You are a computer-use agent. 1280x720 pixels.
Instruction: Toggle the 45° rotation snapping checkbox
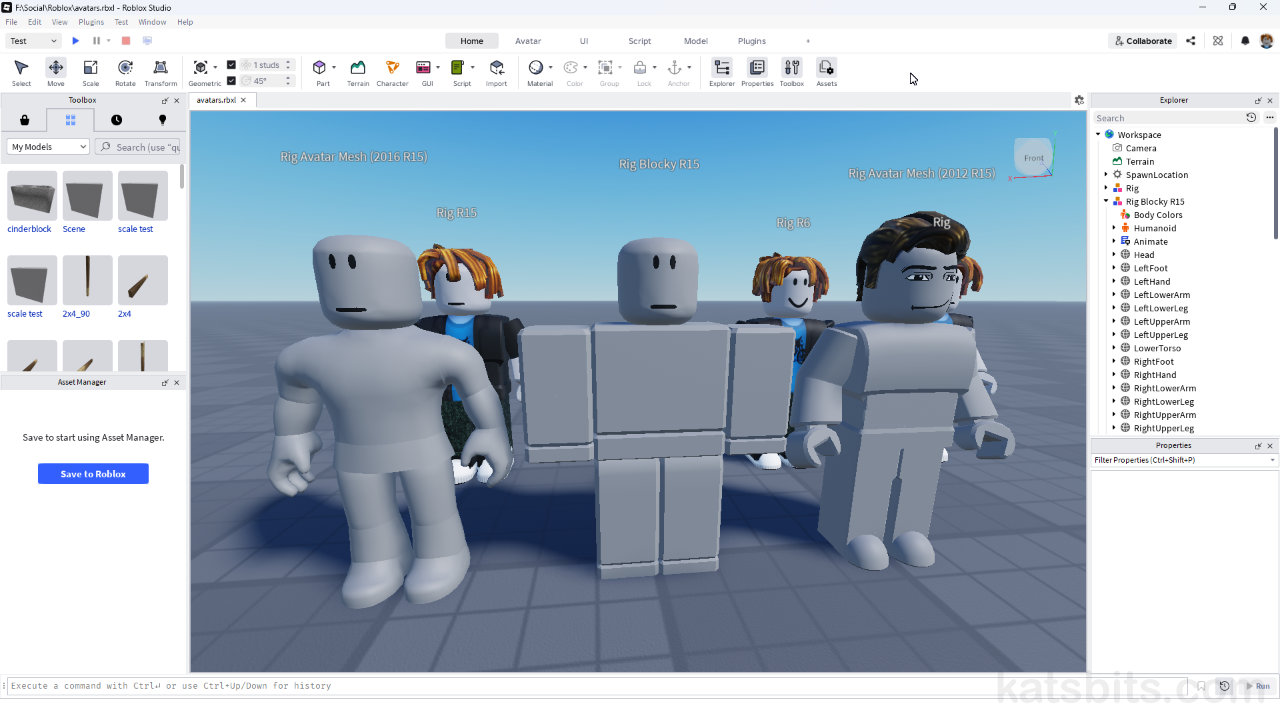click(232, 81)
